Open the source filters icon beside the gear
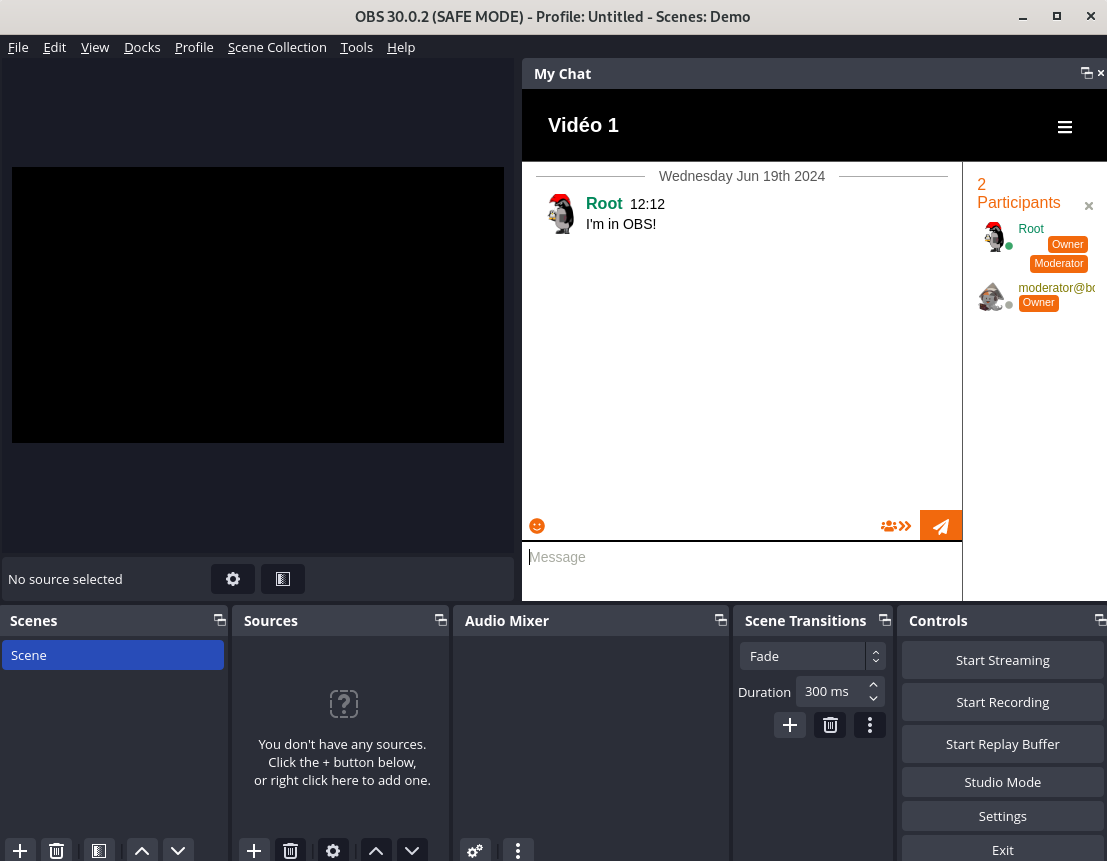The height and width of the screenshot is (861, 1107). tap(283, 579)
